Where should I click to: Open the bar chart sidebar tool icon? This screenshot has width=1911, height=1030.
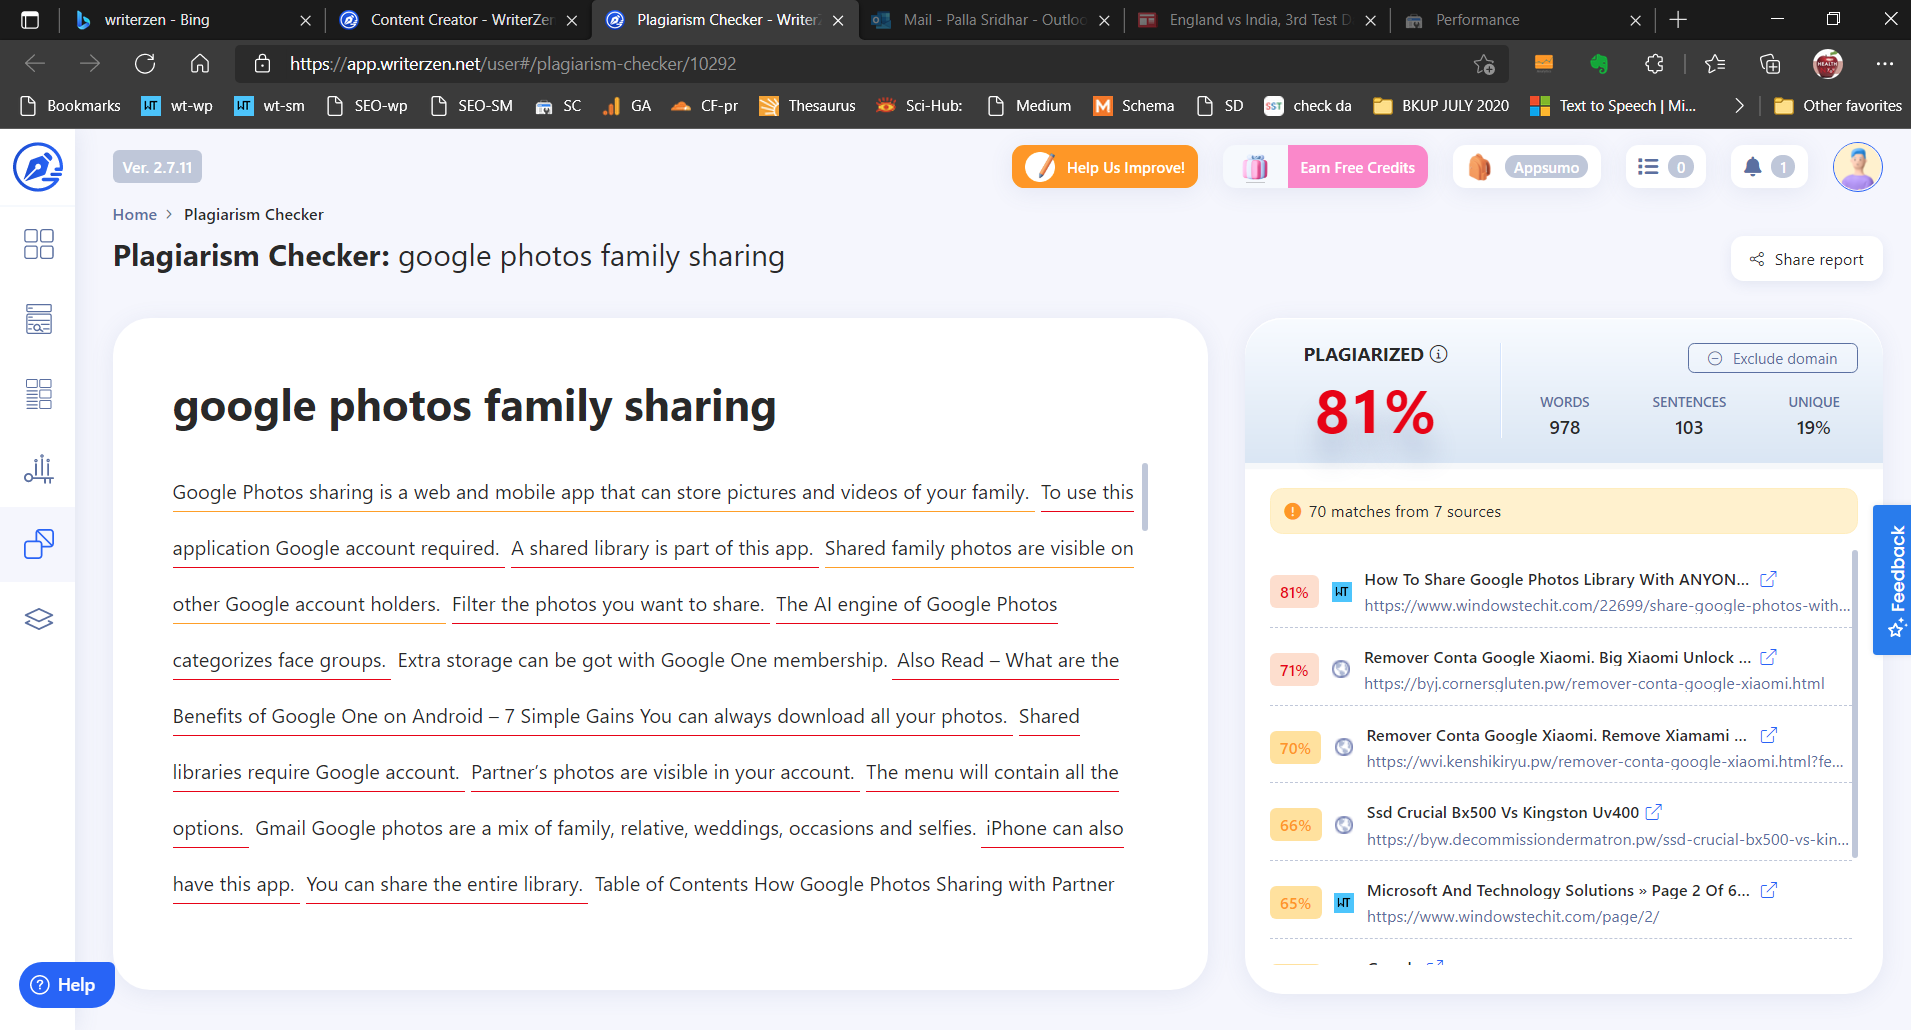[38, 469]
